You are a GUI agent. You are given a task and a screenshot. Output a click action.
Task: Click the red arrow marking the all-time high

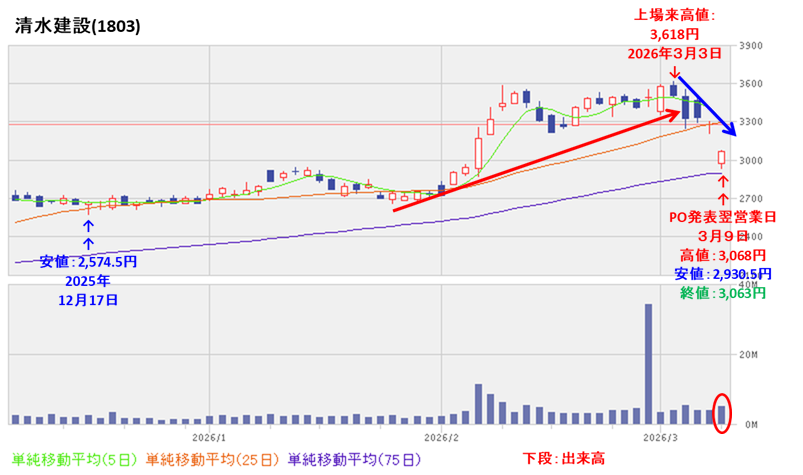pyautogui.click(x=676, y=72)
